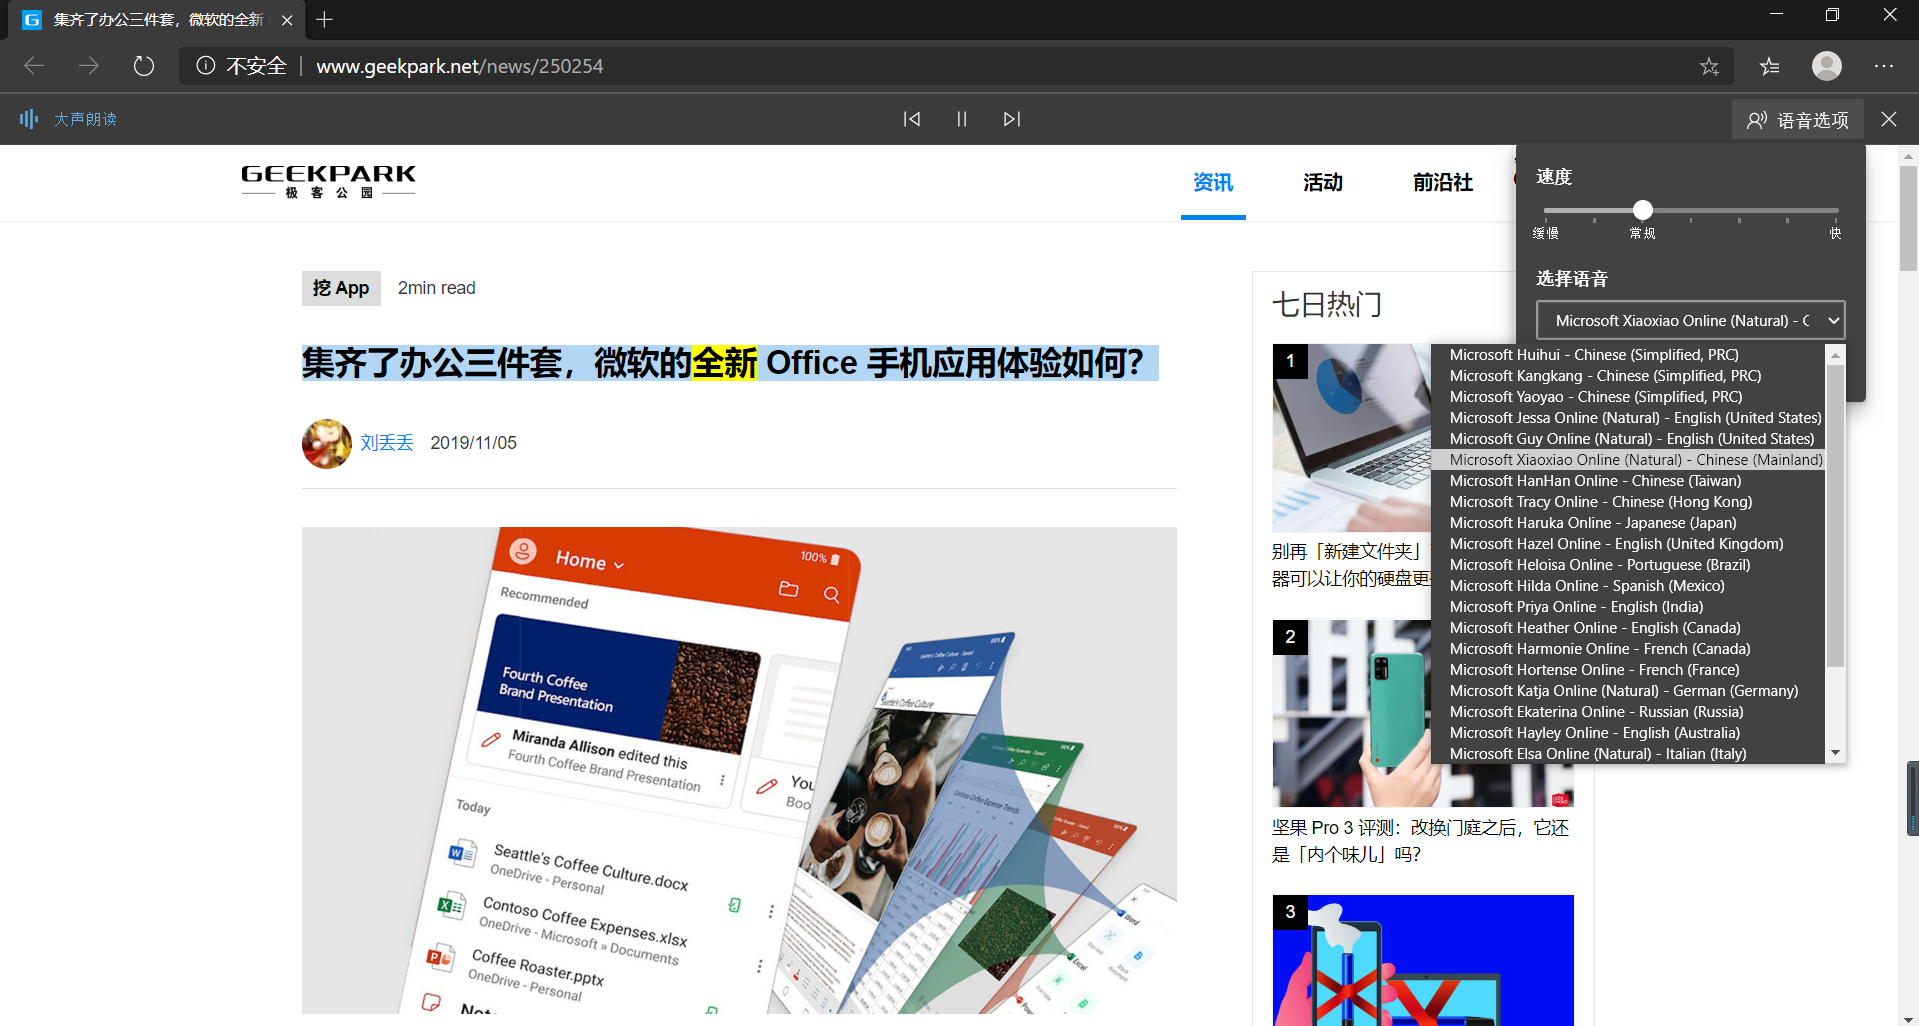Viewport: 1919px width, 1026px height.
Task: Expand the 选择语音 voice dropdown
Action: click(1690, 320)
